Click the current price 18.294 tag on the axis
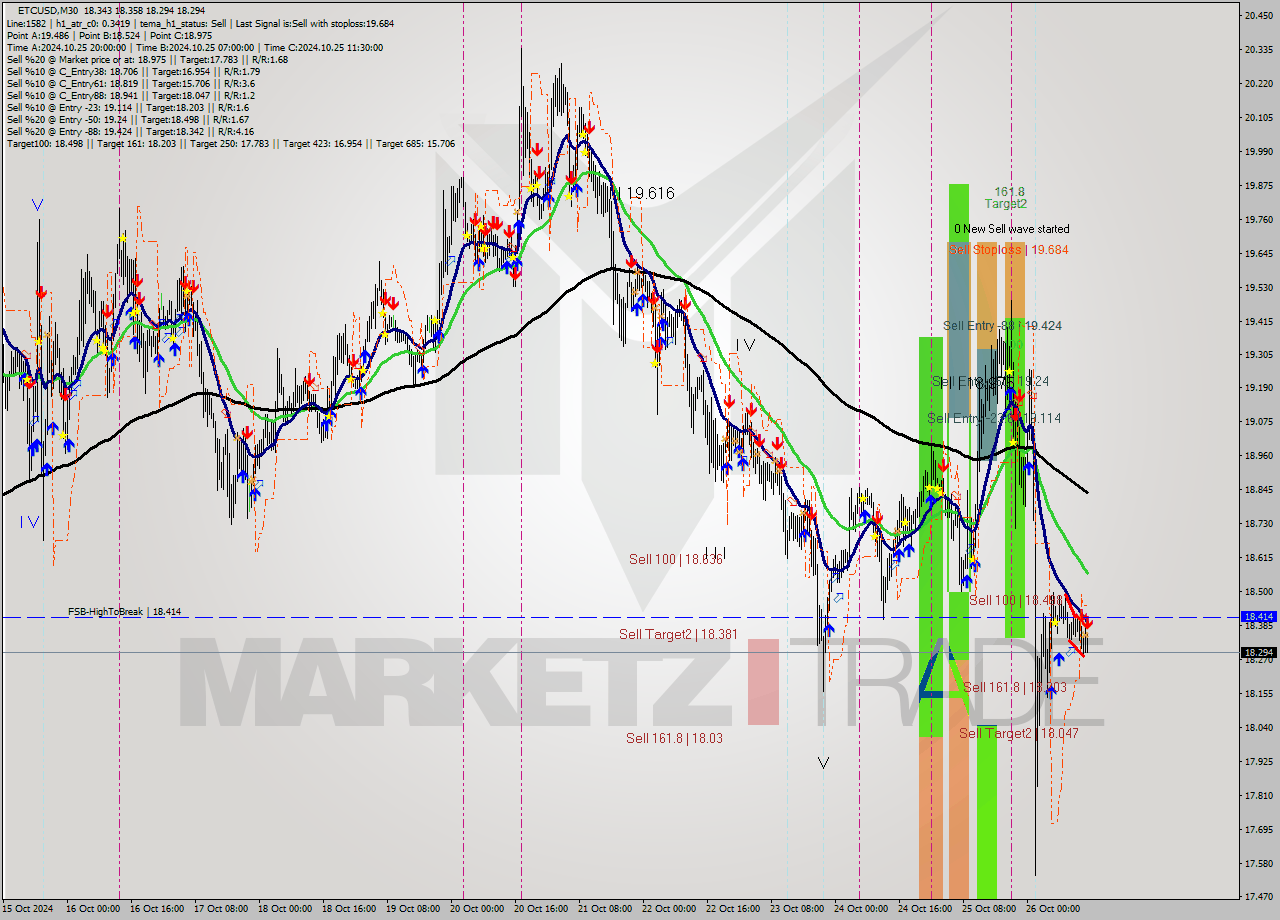The width and height of the screenshot is (1280, 920). (1257, 652)
